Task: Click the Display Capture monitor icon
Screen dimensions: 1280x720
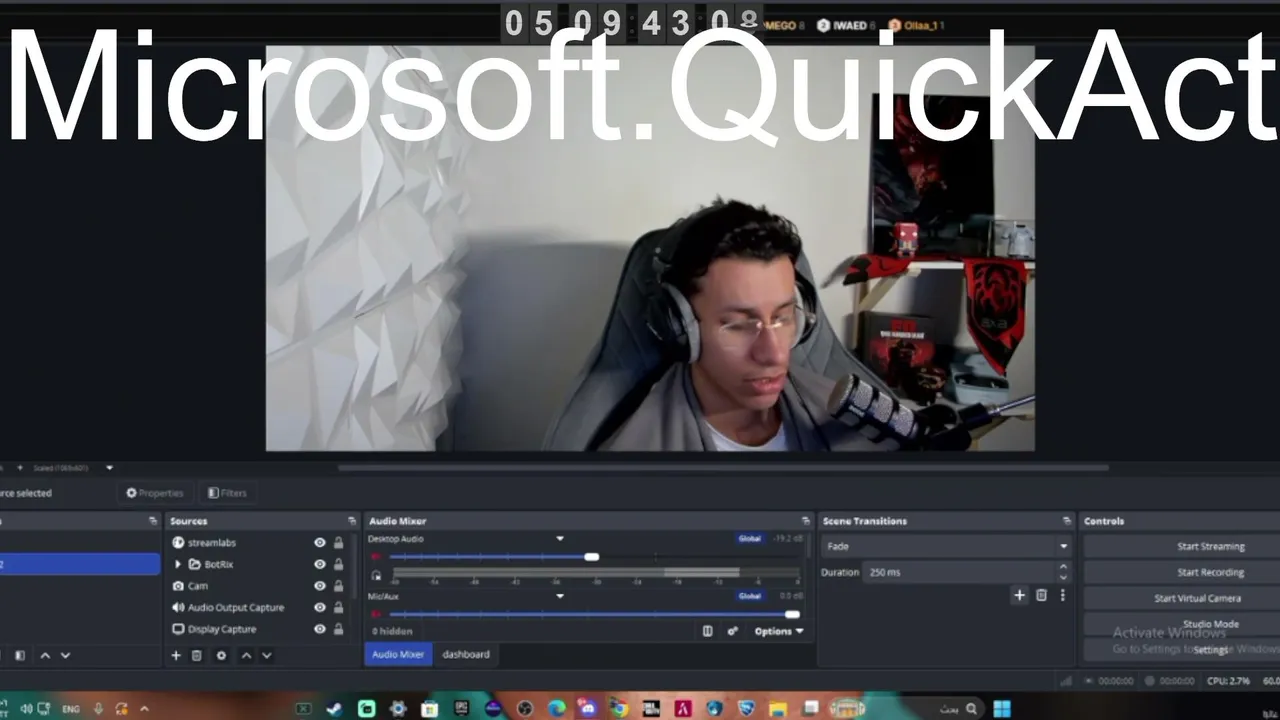Action: click(x=178, y=629)
